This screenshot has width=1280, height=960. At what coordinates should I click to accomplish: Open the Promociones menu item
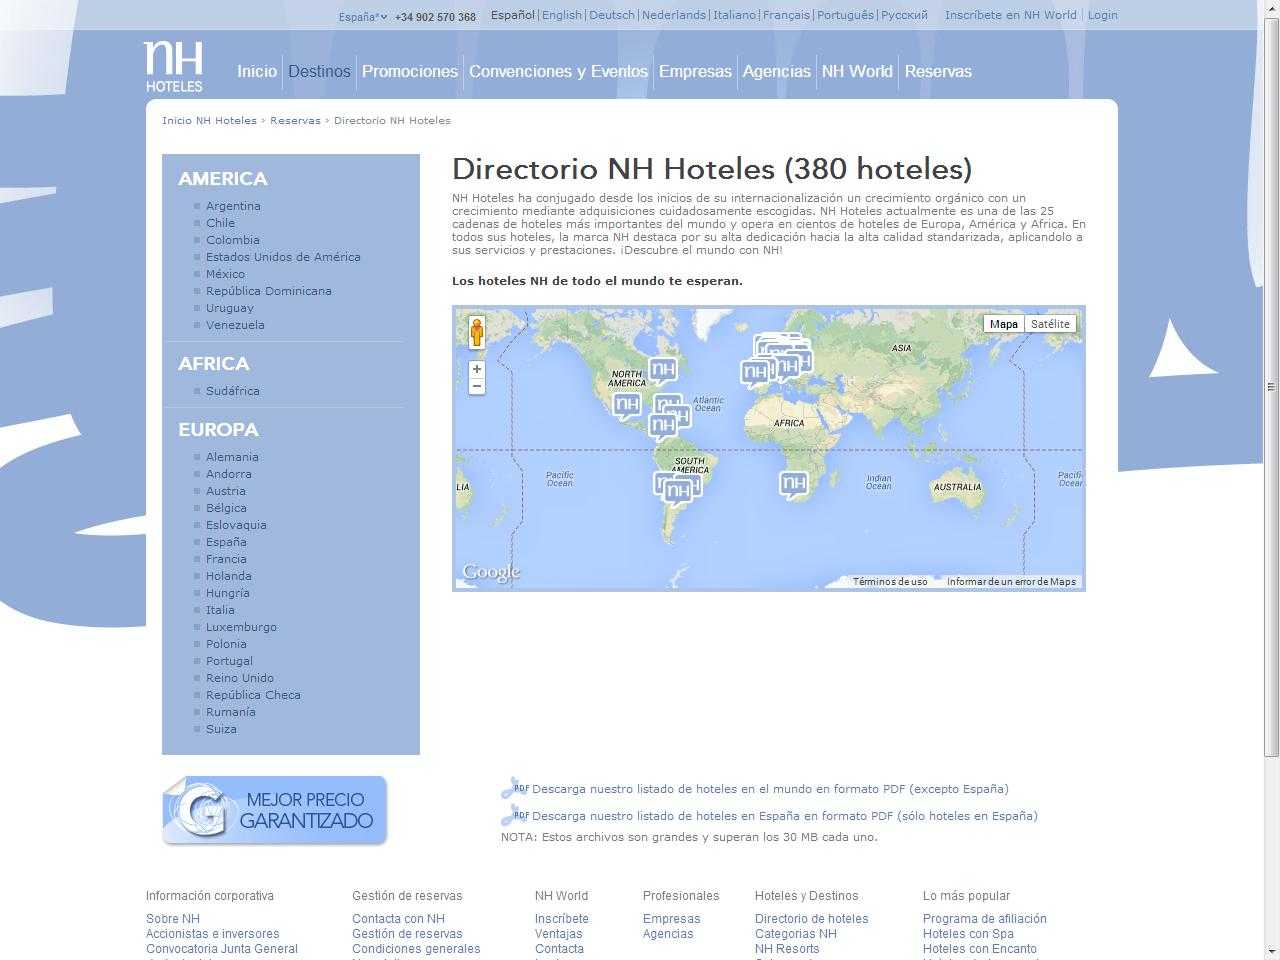(x=409, y=71)
